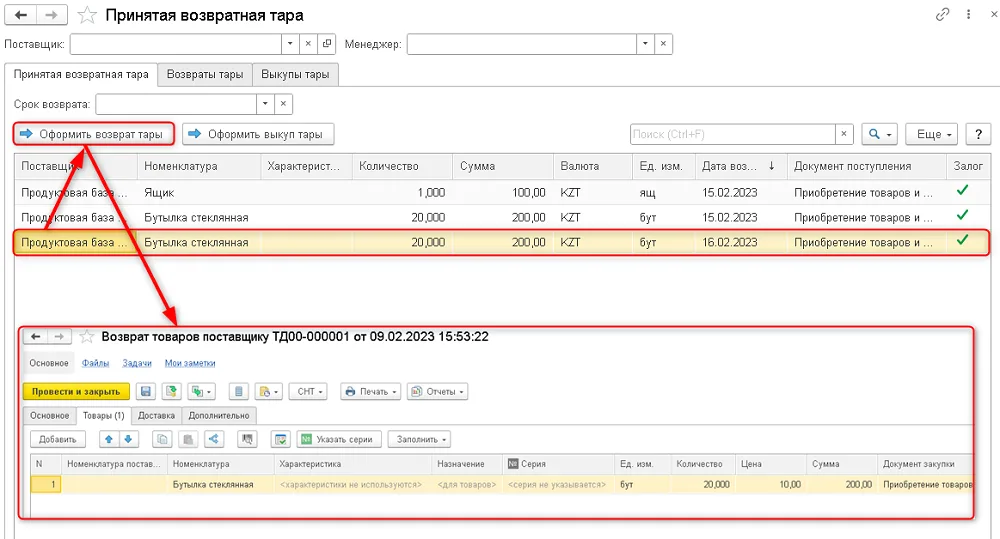Click the help question mark button
The width and height of the screenshot is (1000, 539).
pos(978,135)
